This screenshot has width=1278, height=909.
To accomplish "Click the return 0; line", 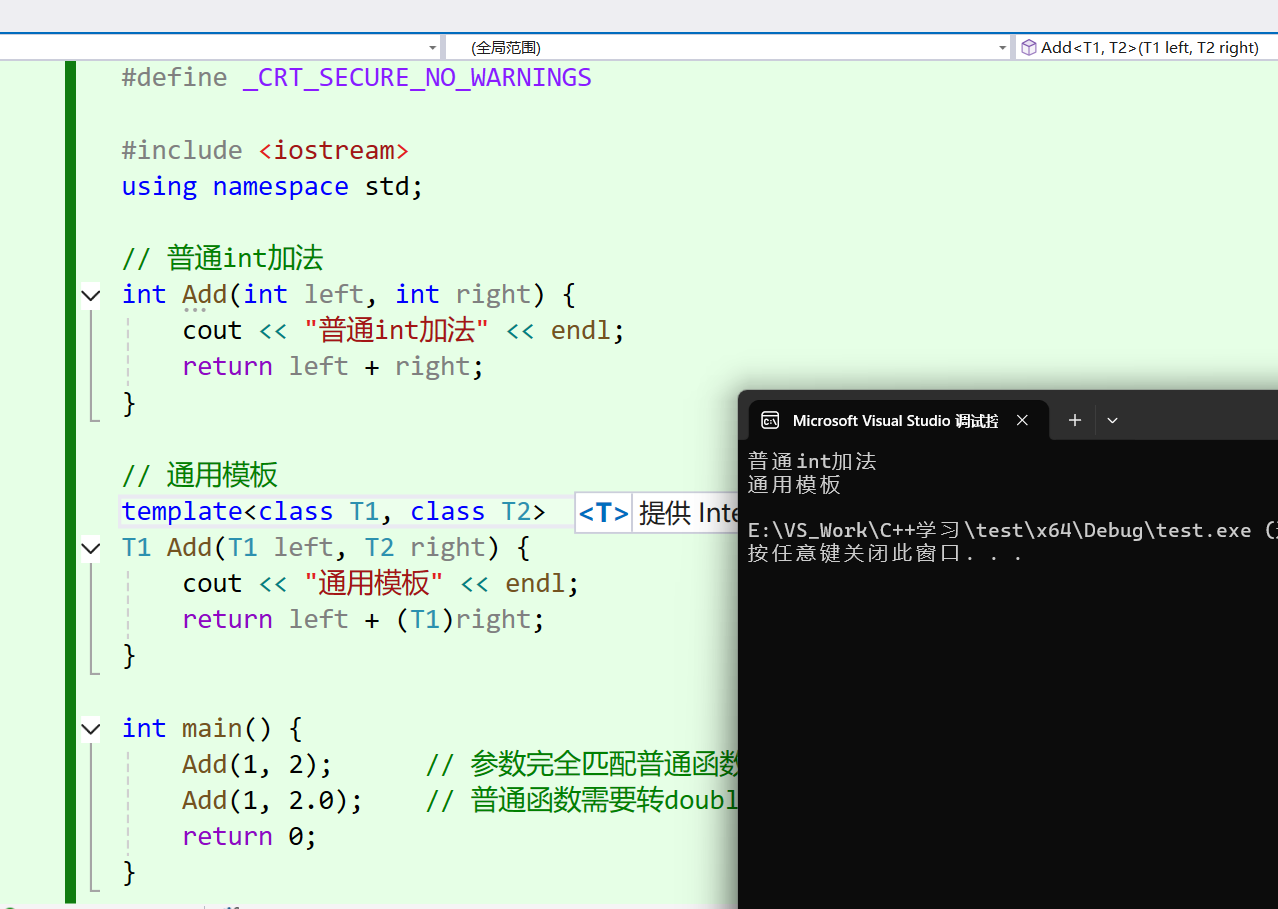I will click(249, 836).
